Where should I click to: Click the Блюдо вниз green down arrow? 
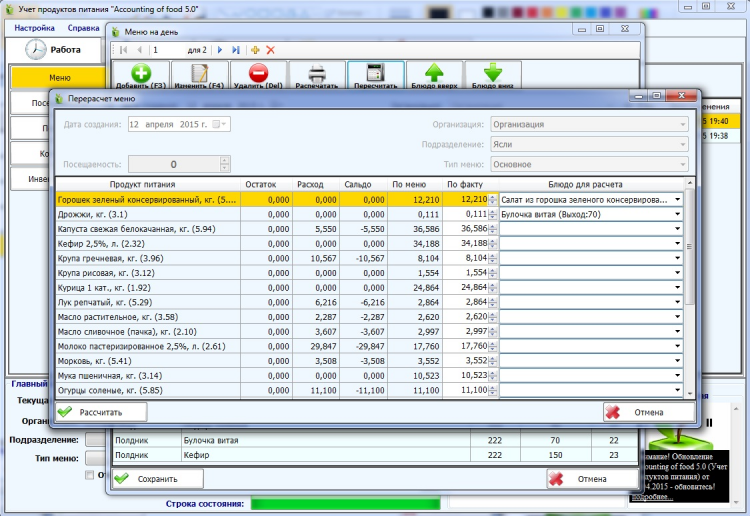click(493, 74)
